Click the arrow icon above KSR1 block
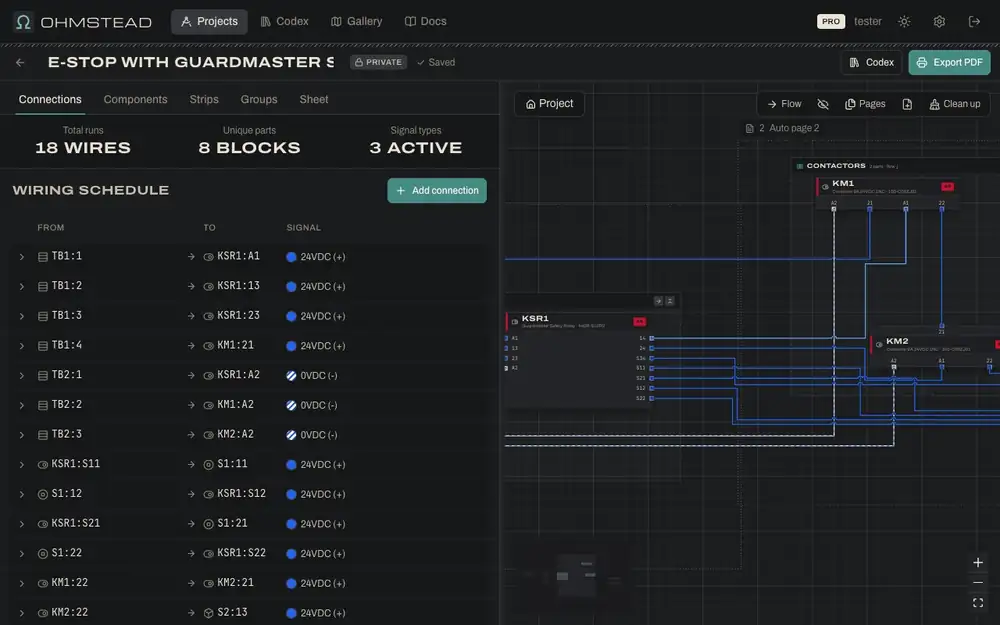Screen dimensions: 1000x625 658,301
